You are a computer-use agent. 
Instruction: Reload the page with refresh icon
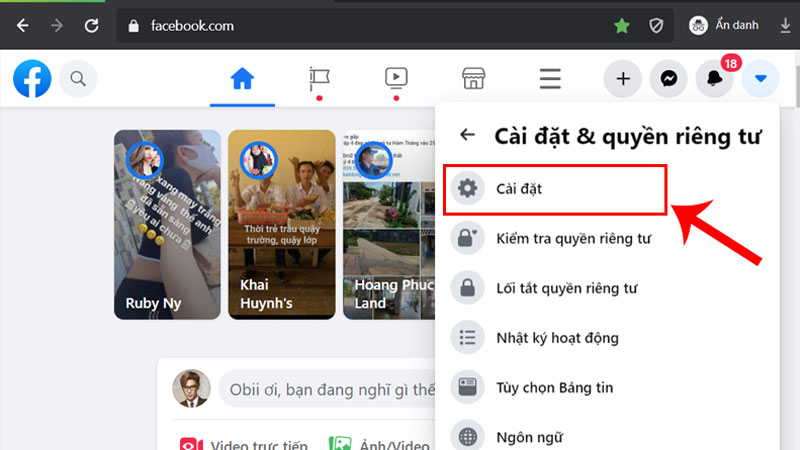click(x=92, y=25)
